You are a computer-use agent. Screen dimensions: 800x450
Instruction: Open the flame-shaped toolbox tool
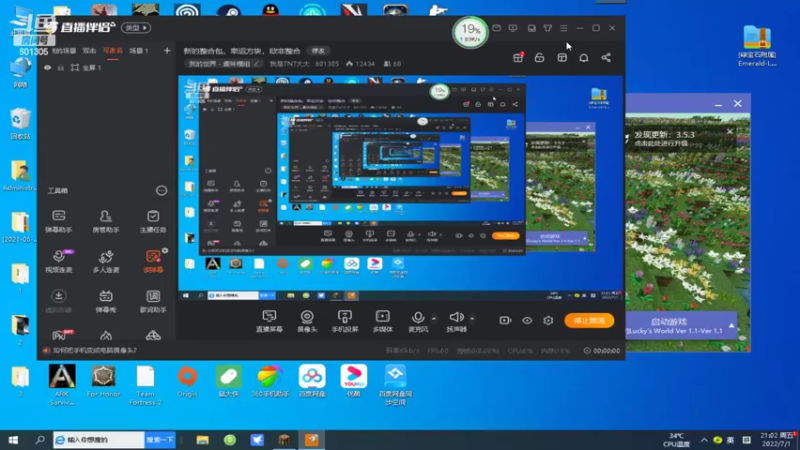[106, 335]
